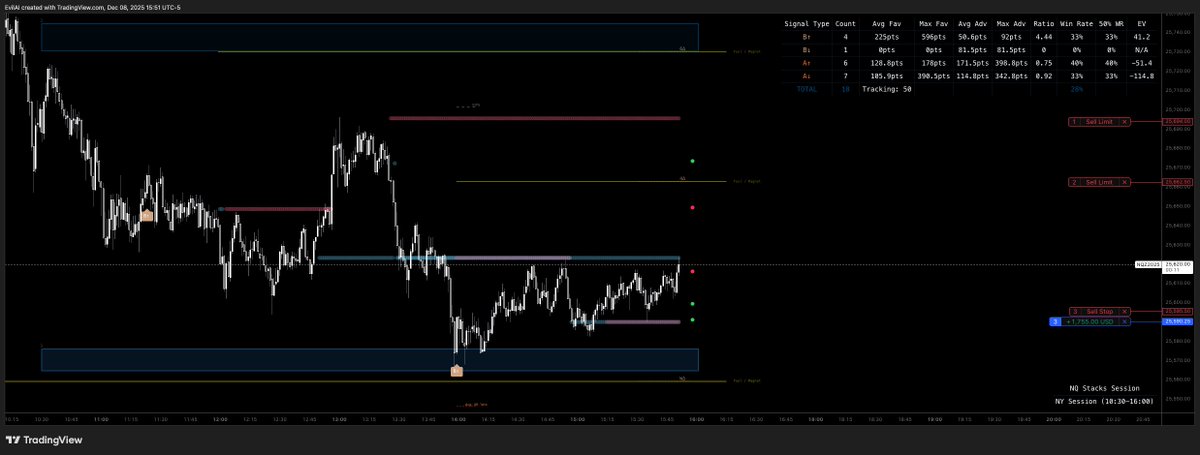Click the 'Count' column header
Image resolution: width=1200 pixels, height=455 pixels.
point(846,22)
